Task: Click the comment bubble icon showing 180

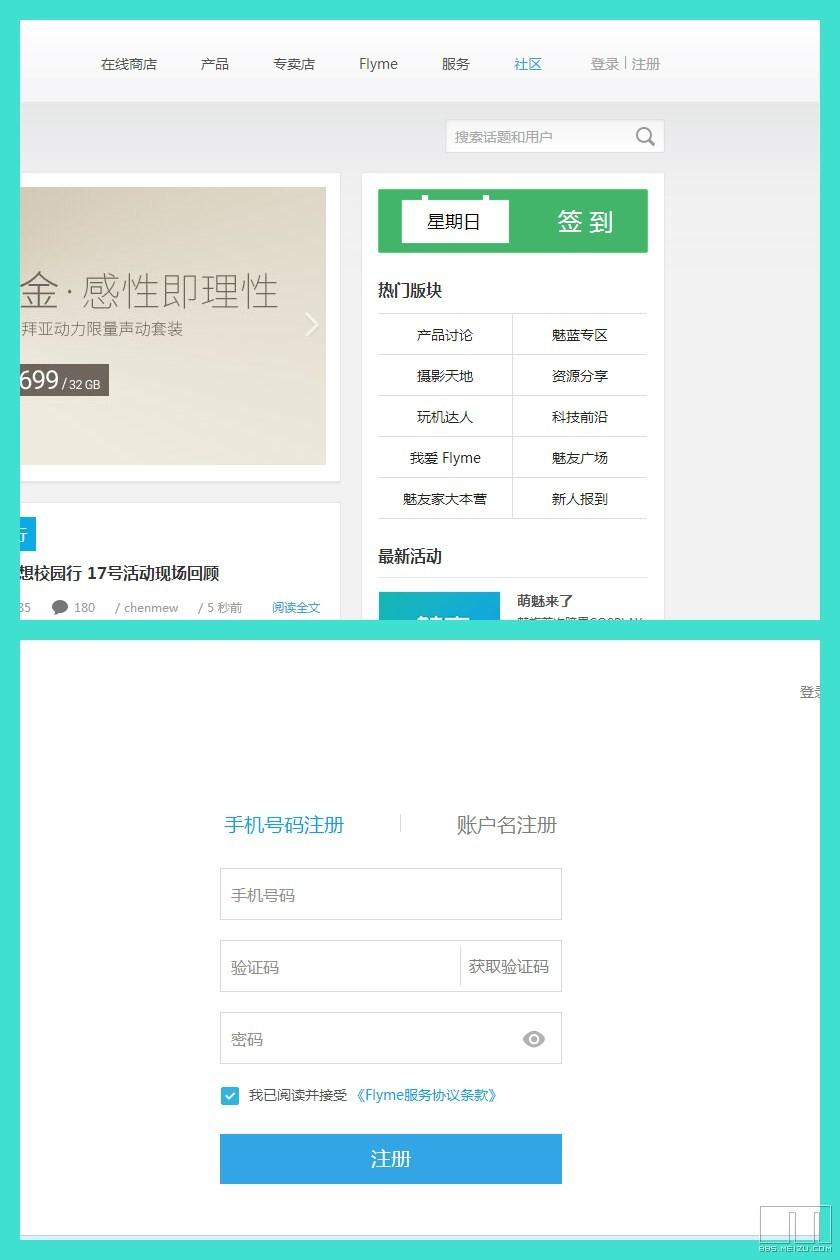Action: click(x=60, y=607)
